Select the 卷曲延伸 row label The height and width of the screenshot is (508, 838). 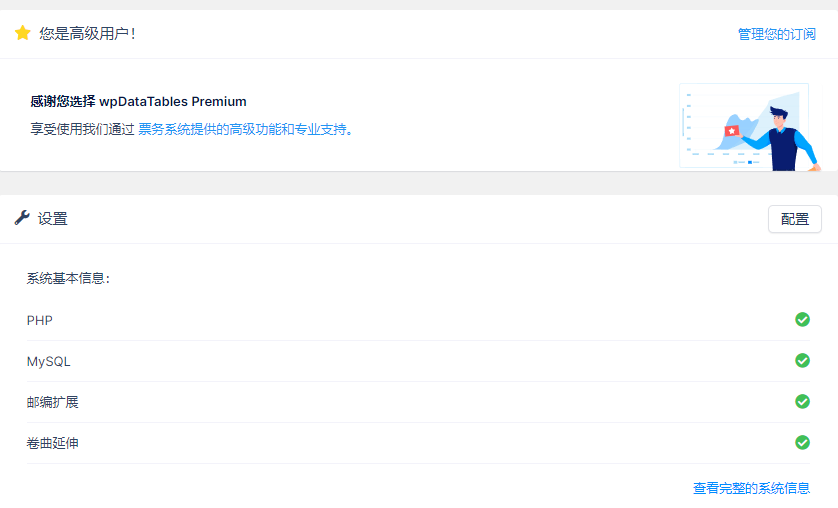tap(52, 443)
